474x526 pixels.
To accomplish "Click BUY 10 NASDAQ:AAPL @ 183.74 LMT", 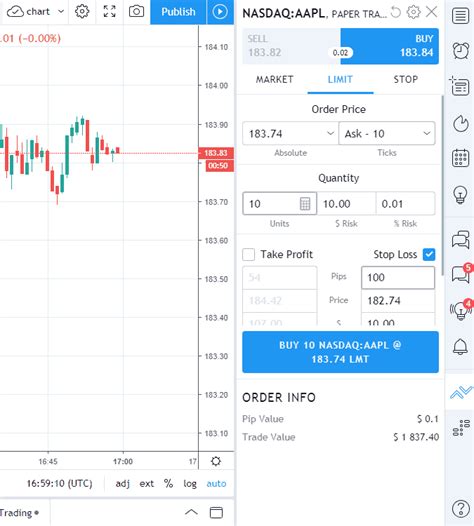I will (x=340, y=352).
